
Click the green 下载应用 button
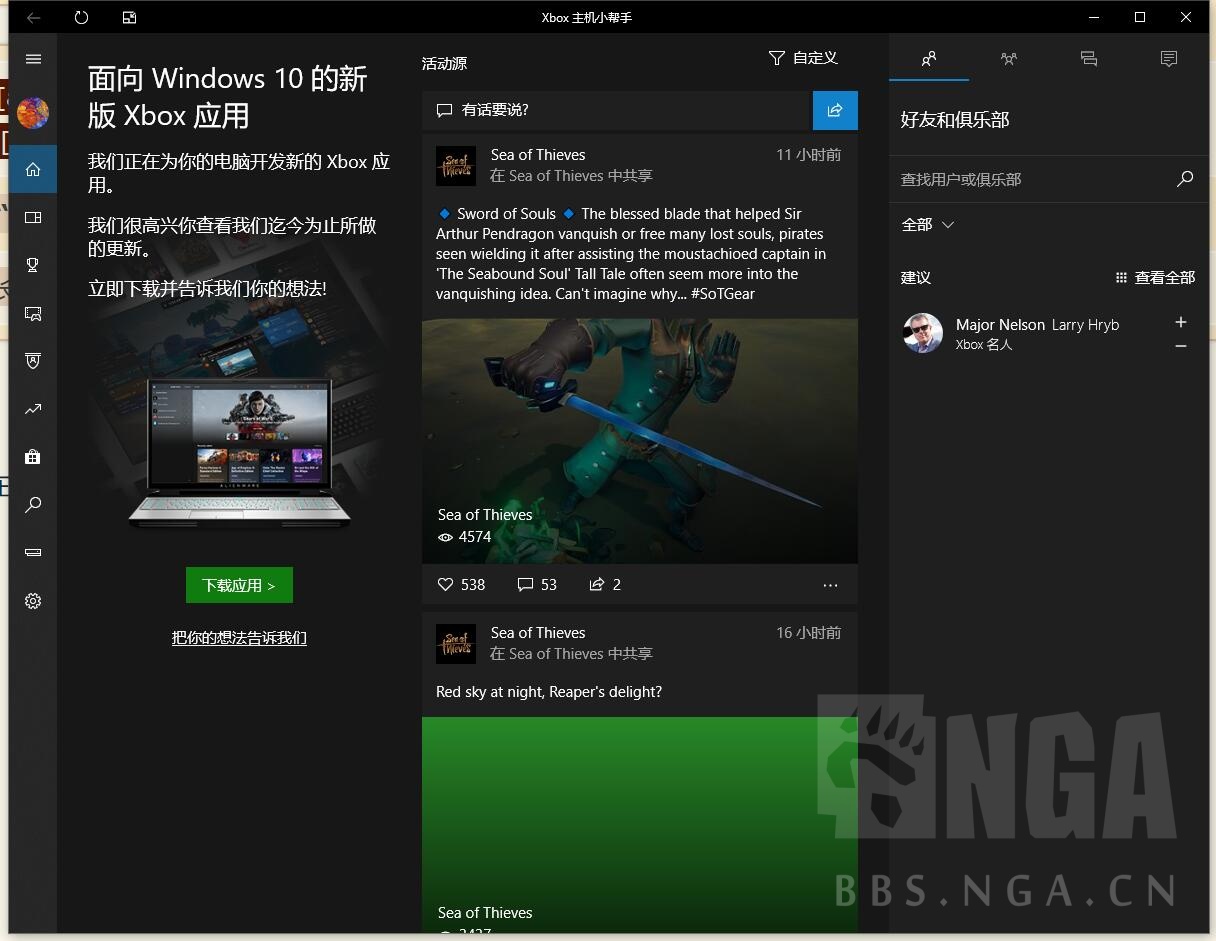(x=239, y=585)
